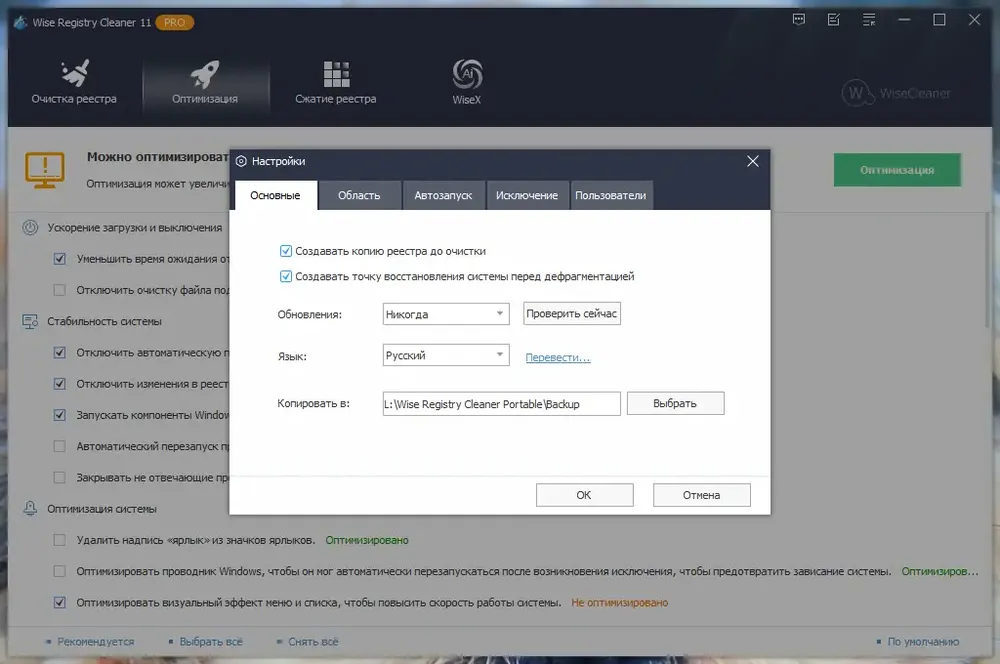Image resolution: width=1000 pixels, height=664 pixels.
Task: Open the menu list icon in title bar
Action: 869,20
